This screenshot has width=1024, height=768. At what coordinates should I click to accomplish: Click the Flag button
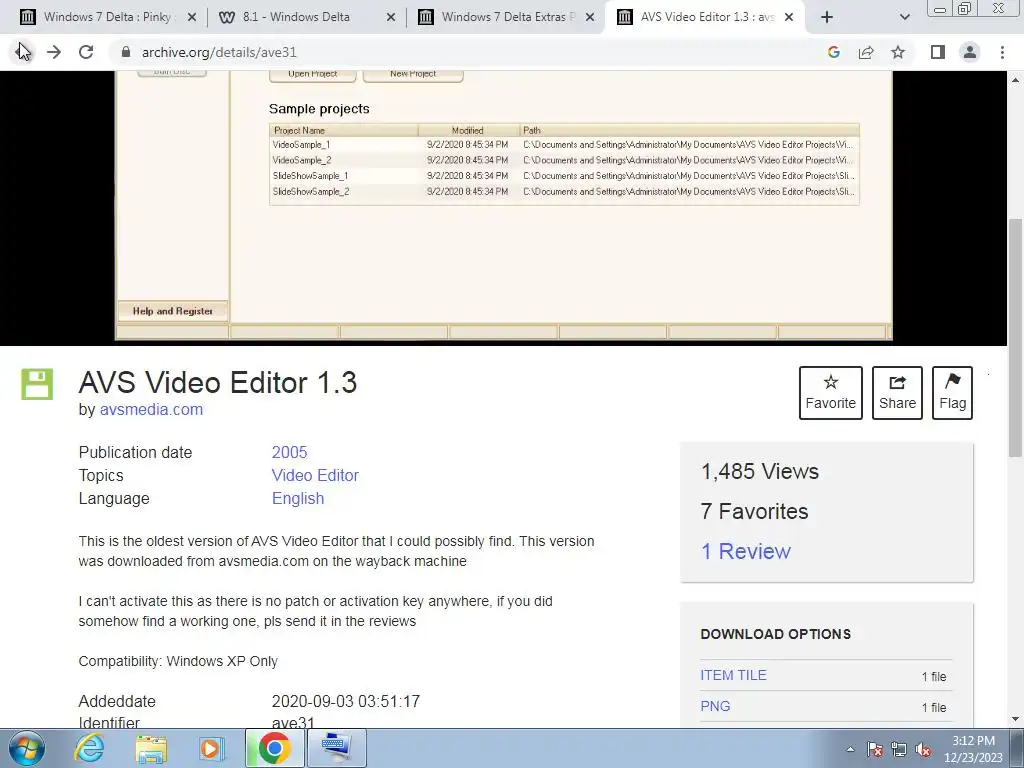(952, 392)
